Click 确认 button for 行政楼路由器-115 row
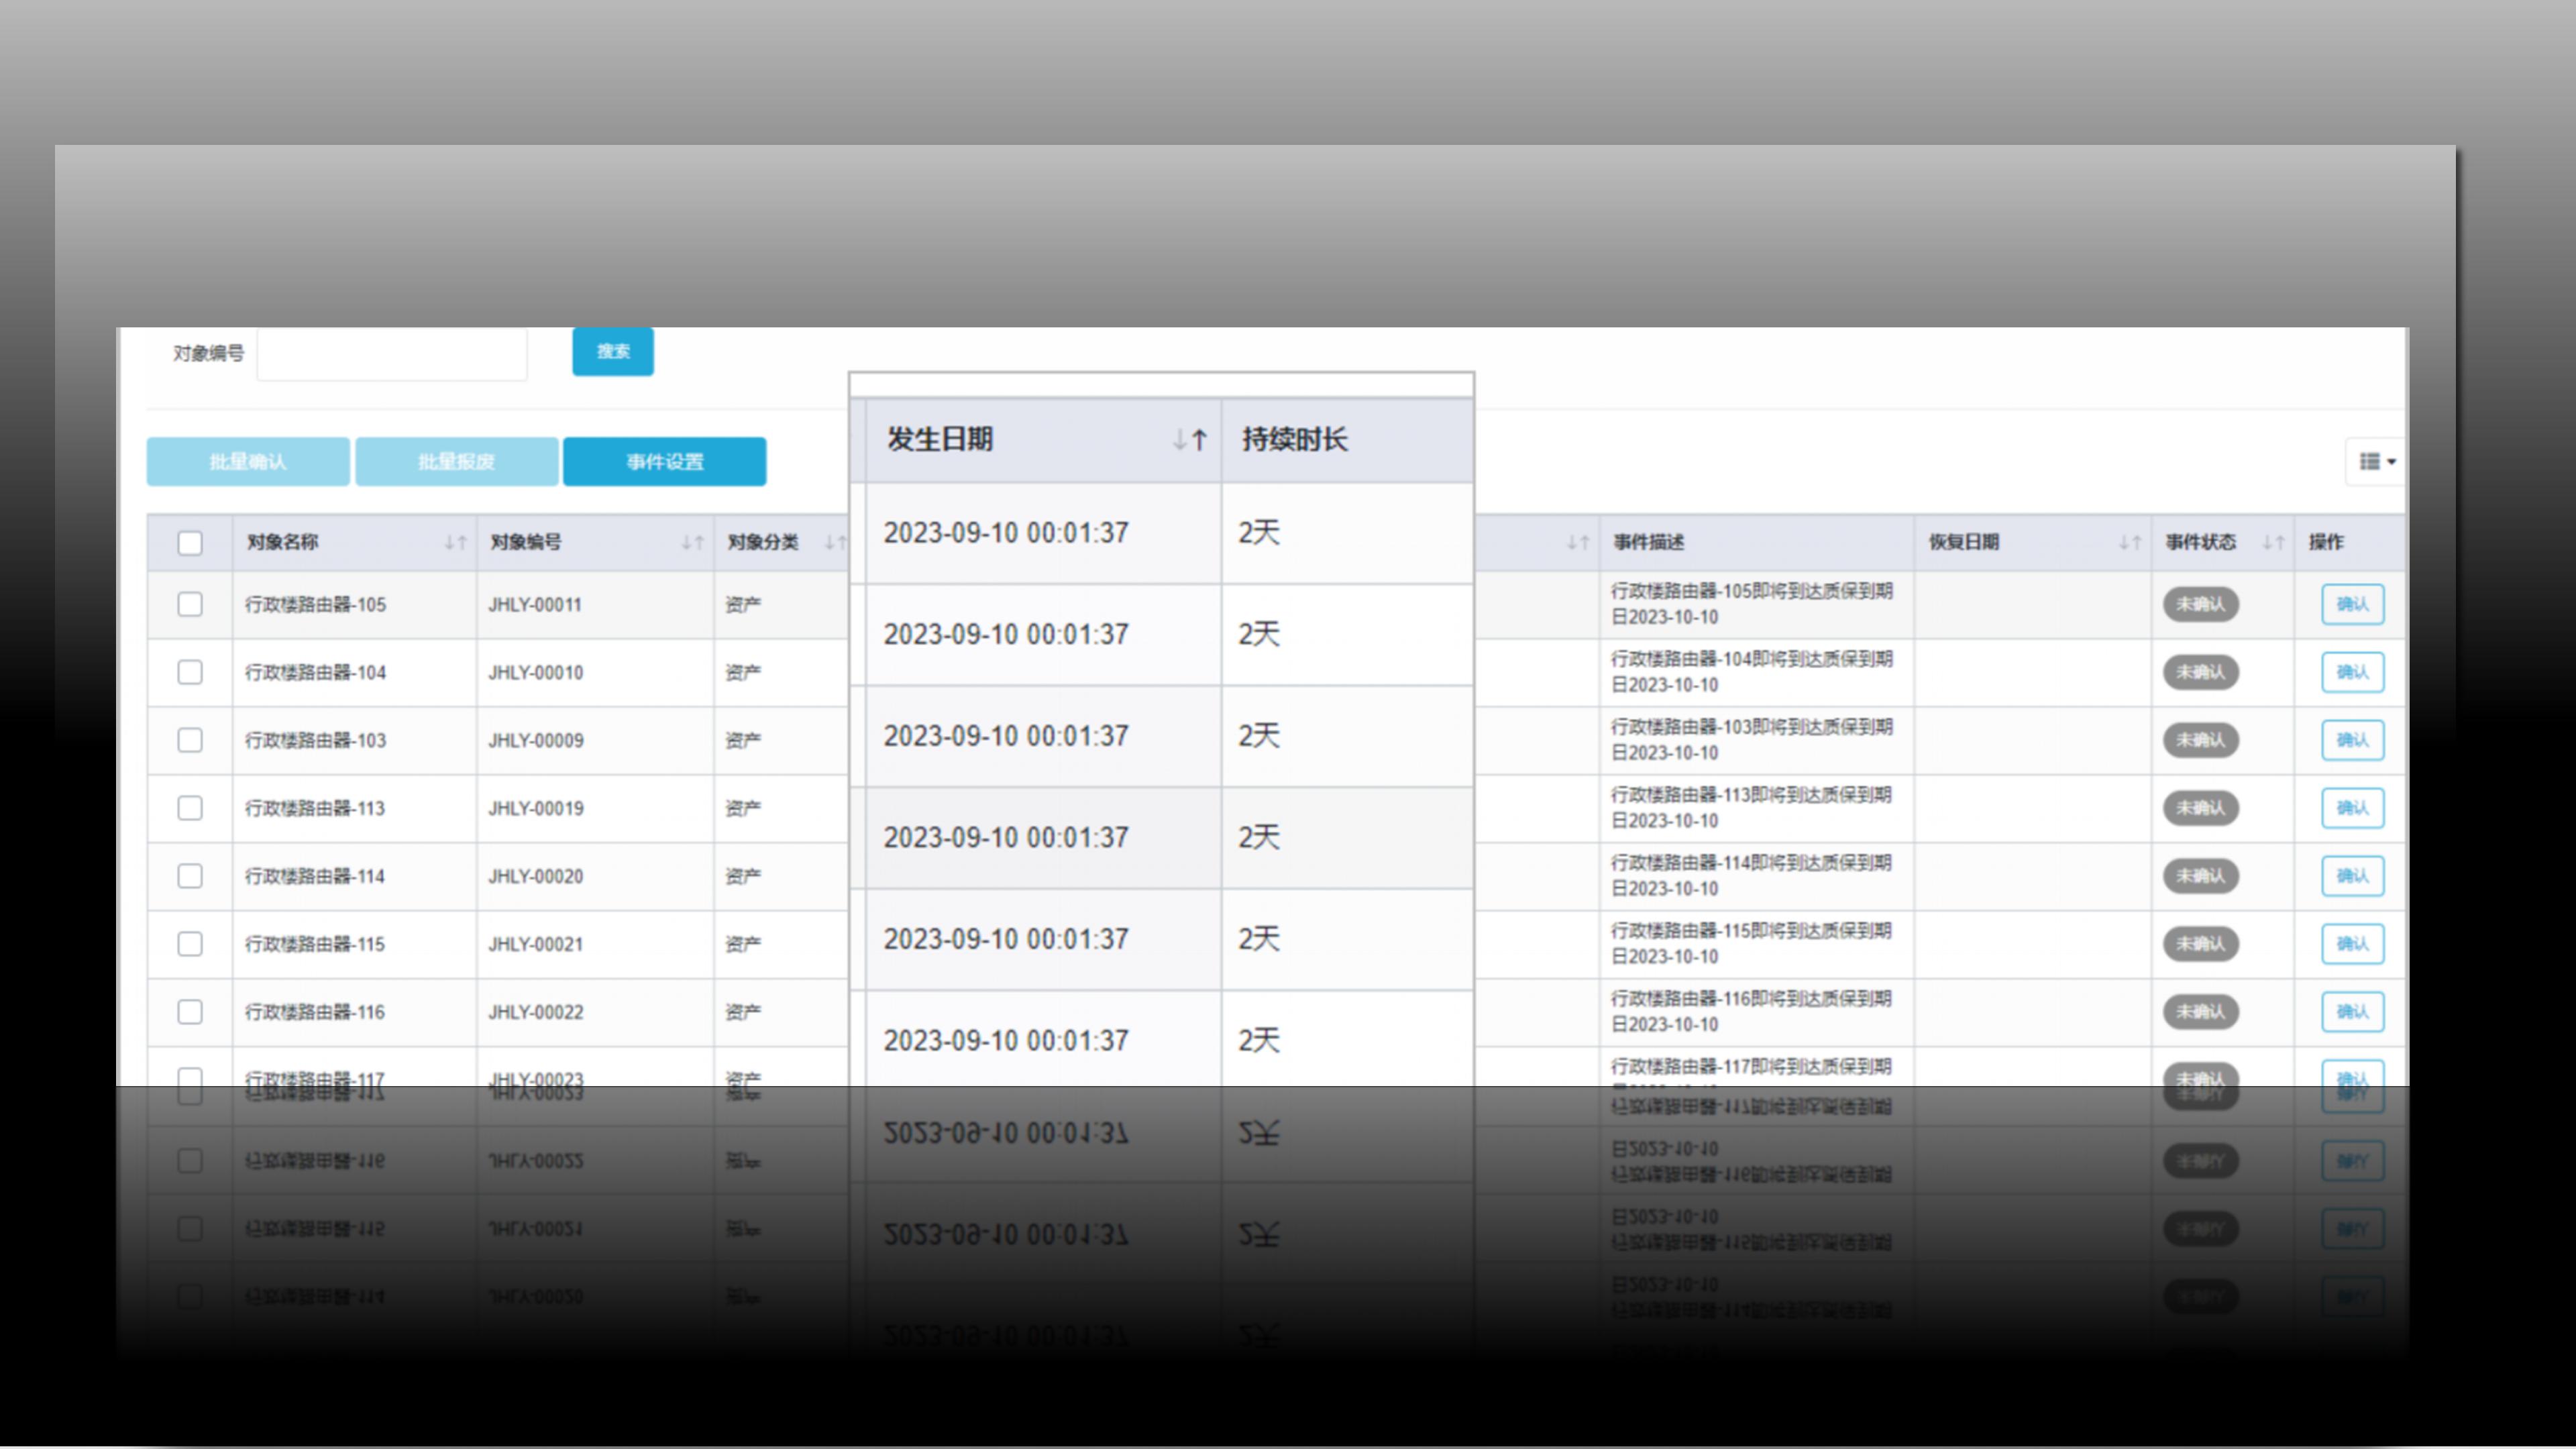 click(x=2352, y=944)
